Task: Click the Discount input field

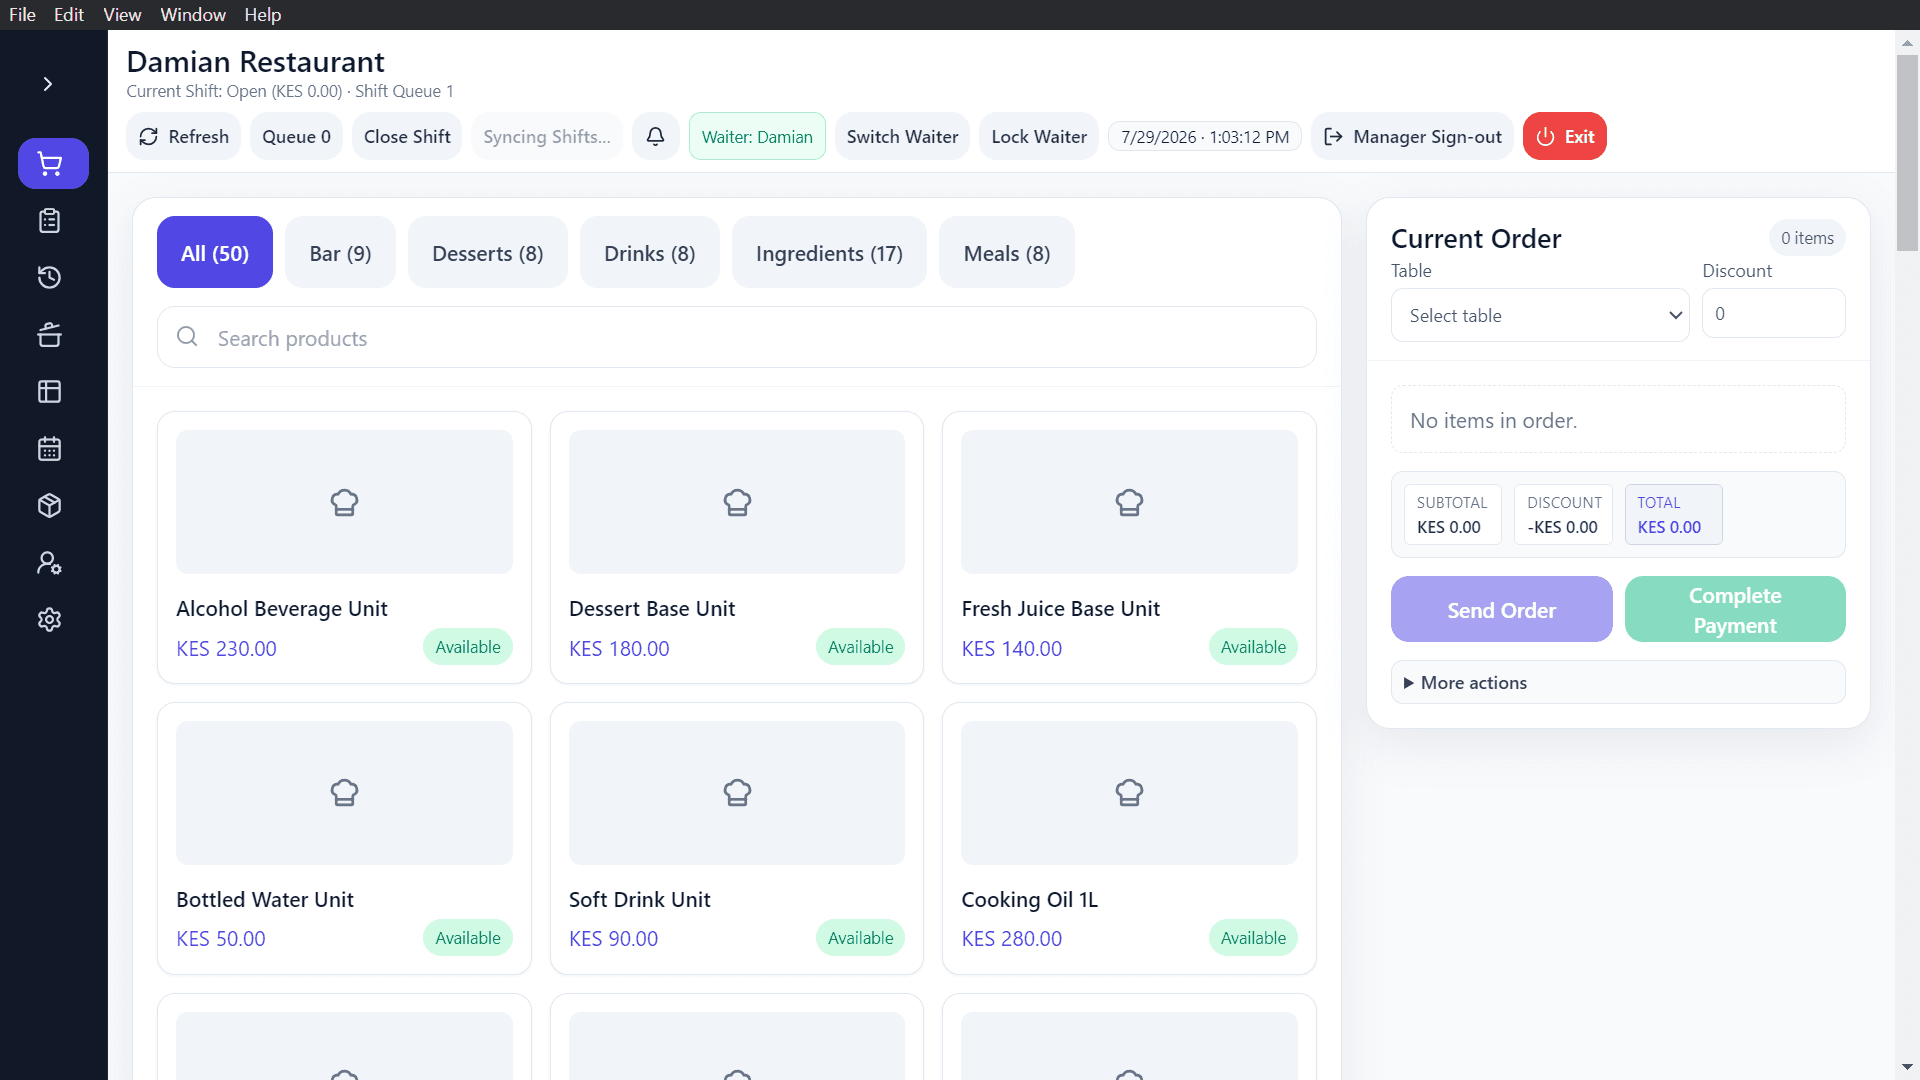Action: pos(1773,314)
